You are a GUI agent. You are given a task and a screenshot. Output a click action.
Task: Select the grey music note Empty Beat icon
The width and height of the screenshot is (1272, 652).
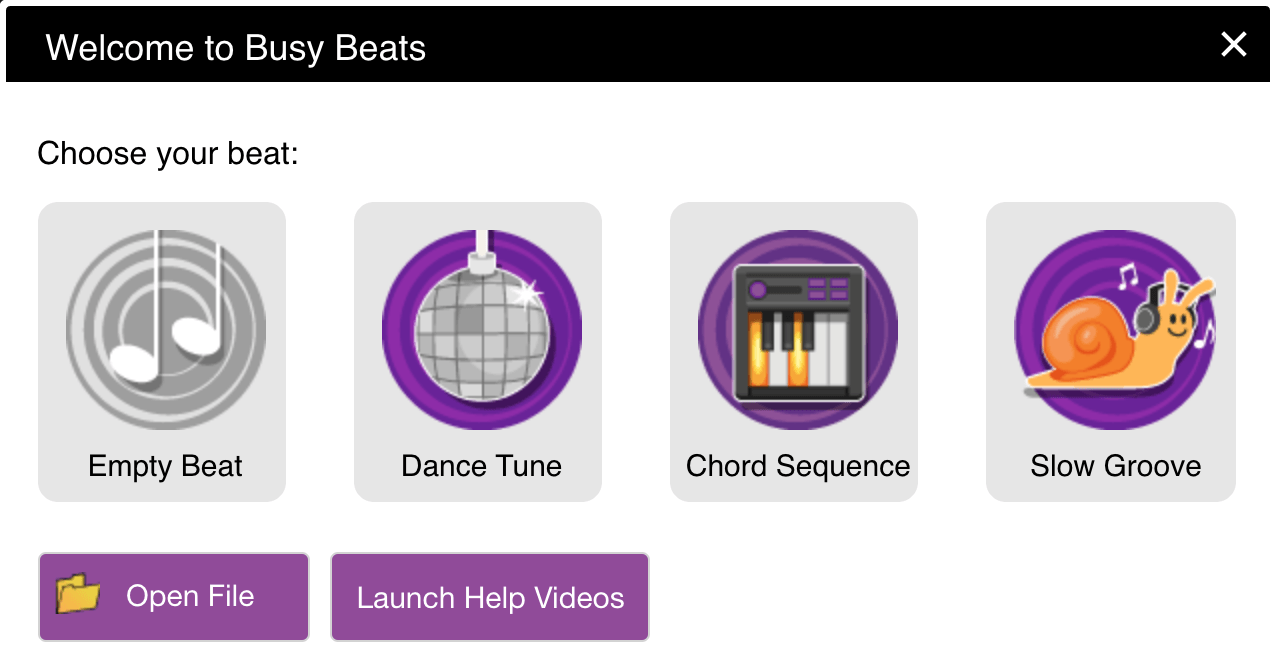click(x=165, y=329)
